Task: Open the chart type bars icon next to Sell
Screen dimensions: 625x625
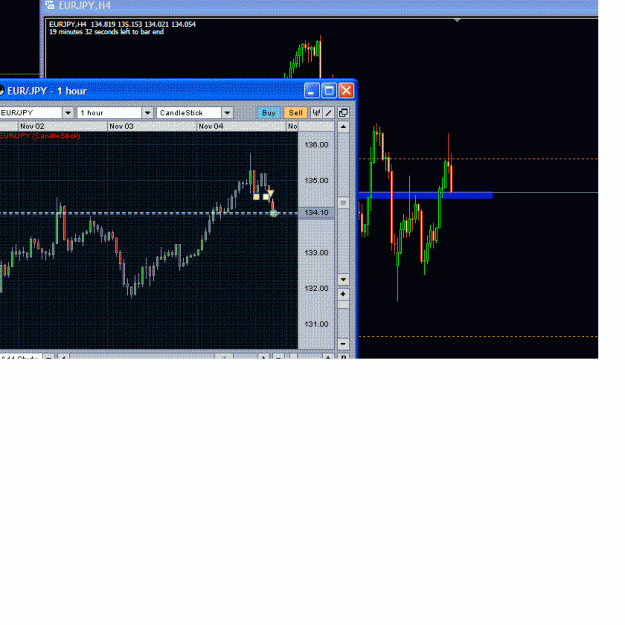Action: click(x=316, y=113)
